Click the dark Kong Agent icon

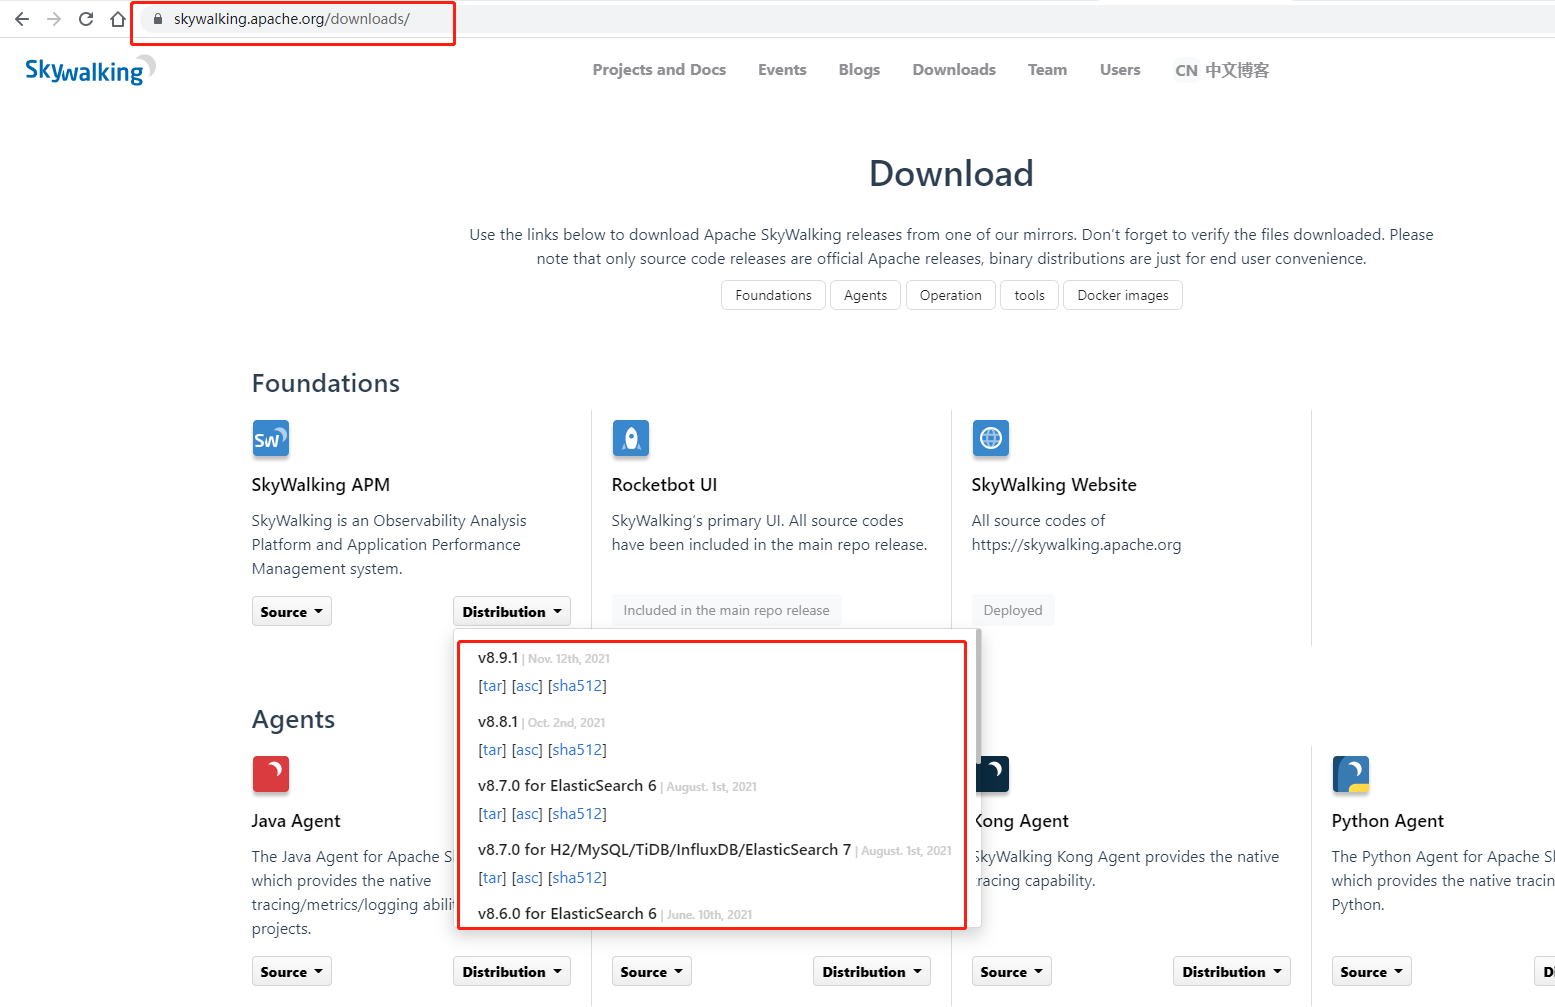coord(995,774)
